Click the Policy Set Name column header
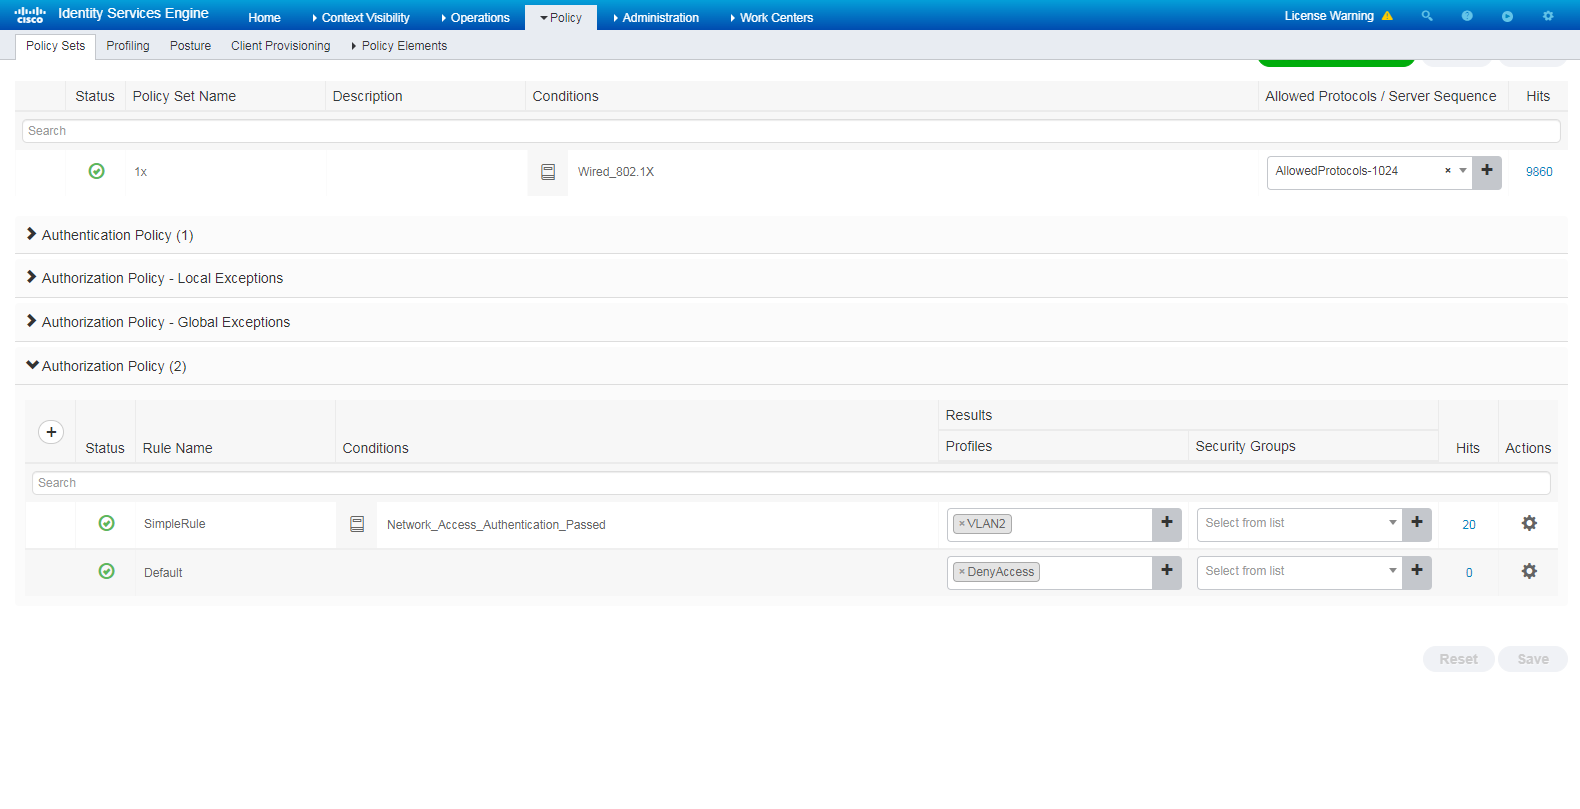This screenshot has height=809, width=1580. click(184, 96)
